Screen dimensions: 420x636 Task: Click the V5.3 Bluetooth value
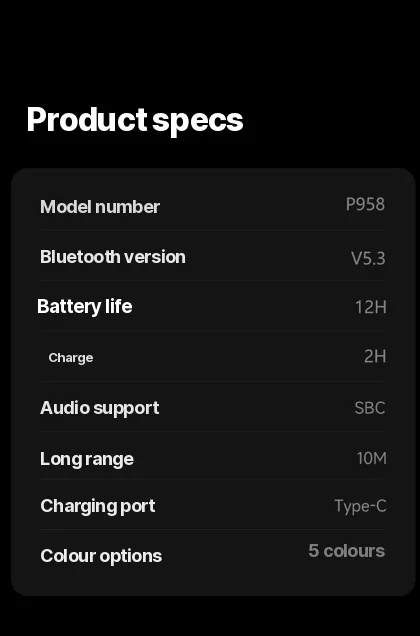pyautogui.click(x=368, y=258)
